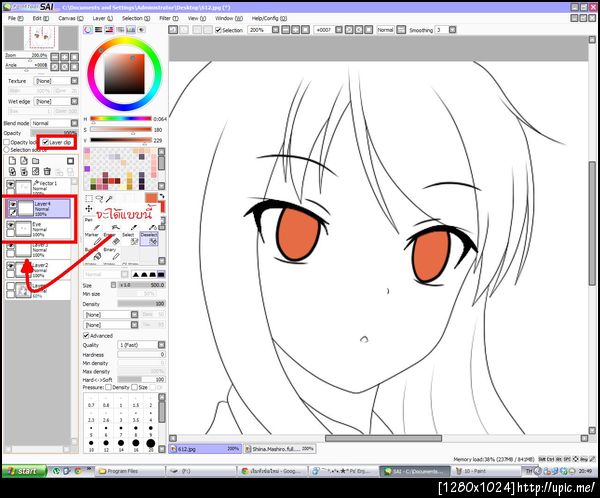Viewport: 600px width, 498px height.
Task: Click the zoom in plus button in the top toolbar
Action: [x=295, y=29]
